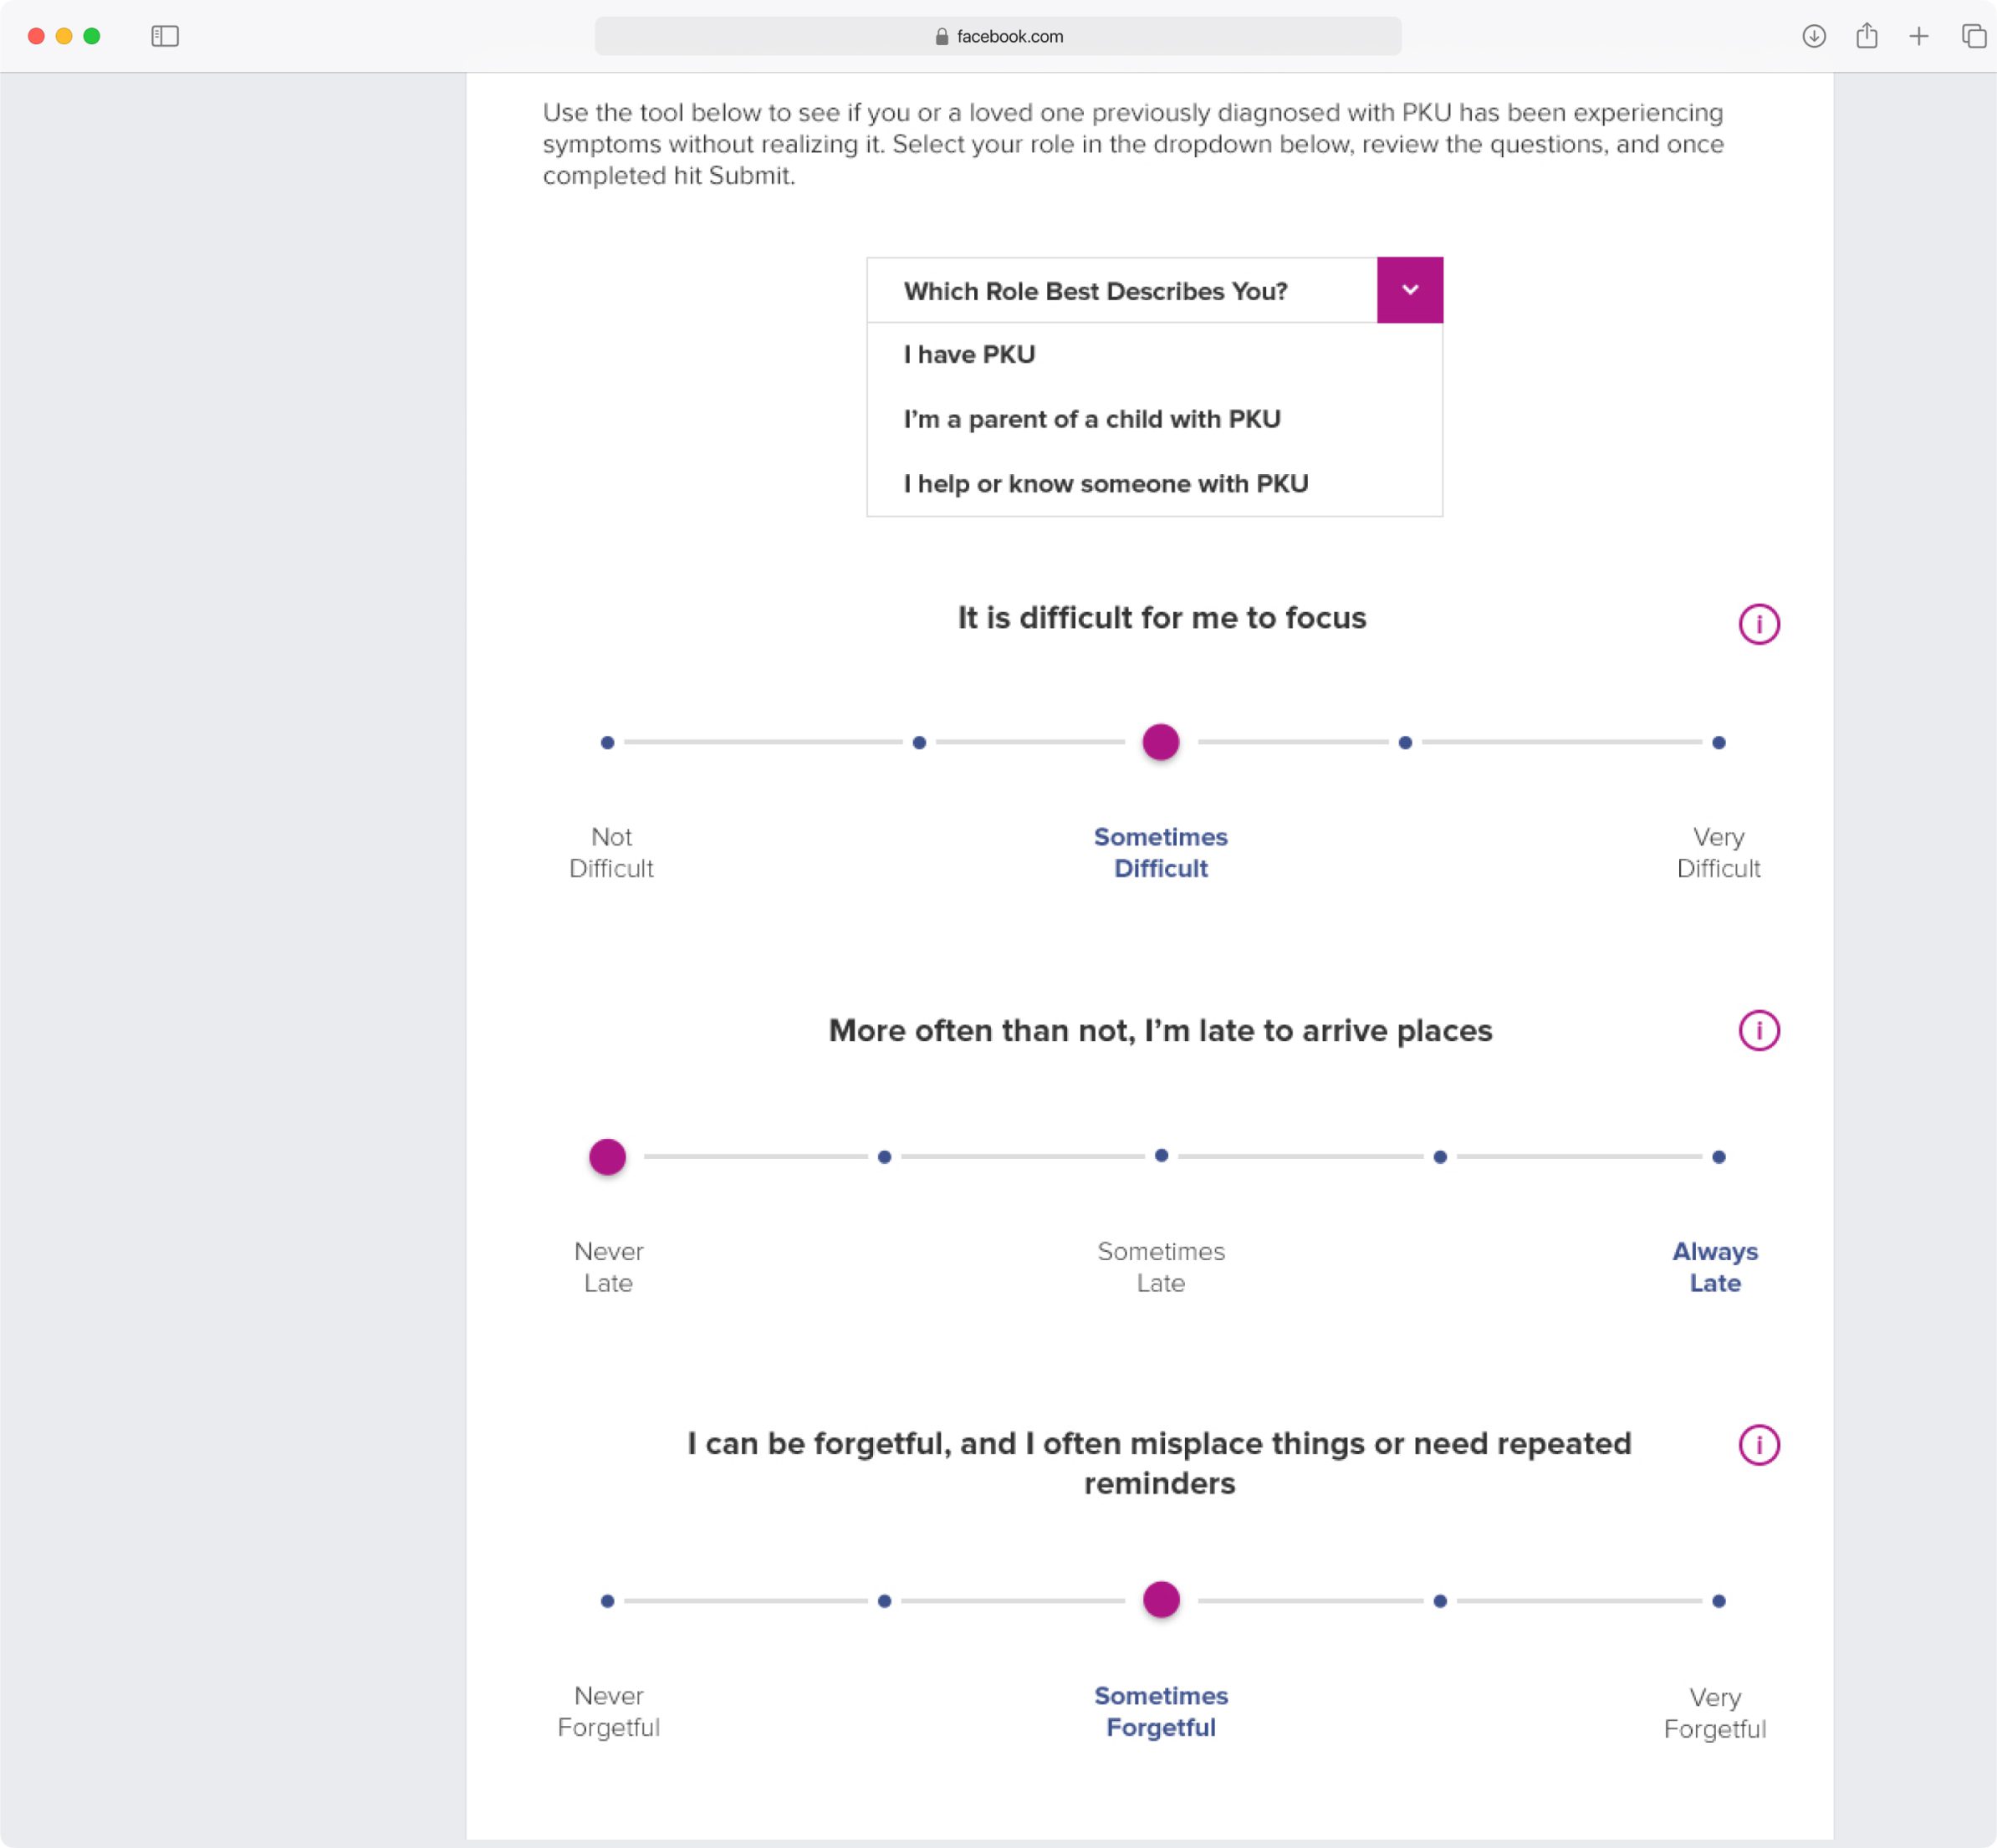Click magenta slider handle on forgetful scale
Image resolution: width=1997 pixels, height=1848 pixels.
(x=1160, y=1600)
